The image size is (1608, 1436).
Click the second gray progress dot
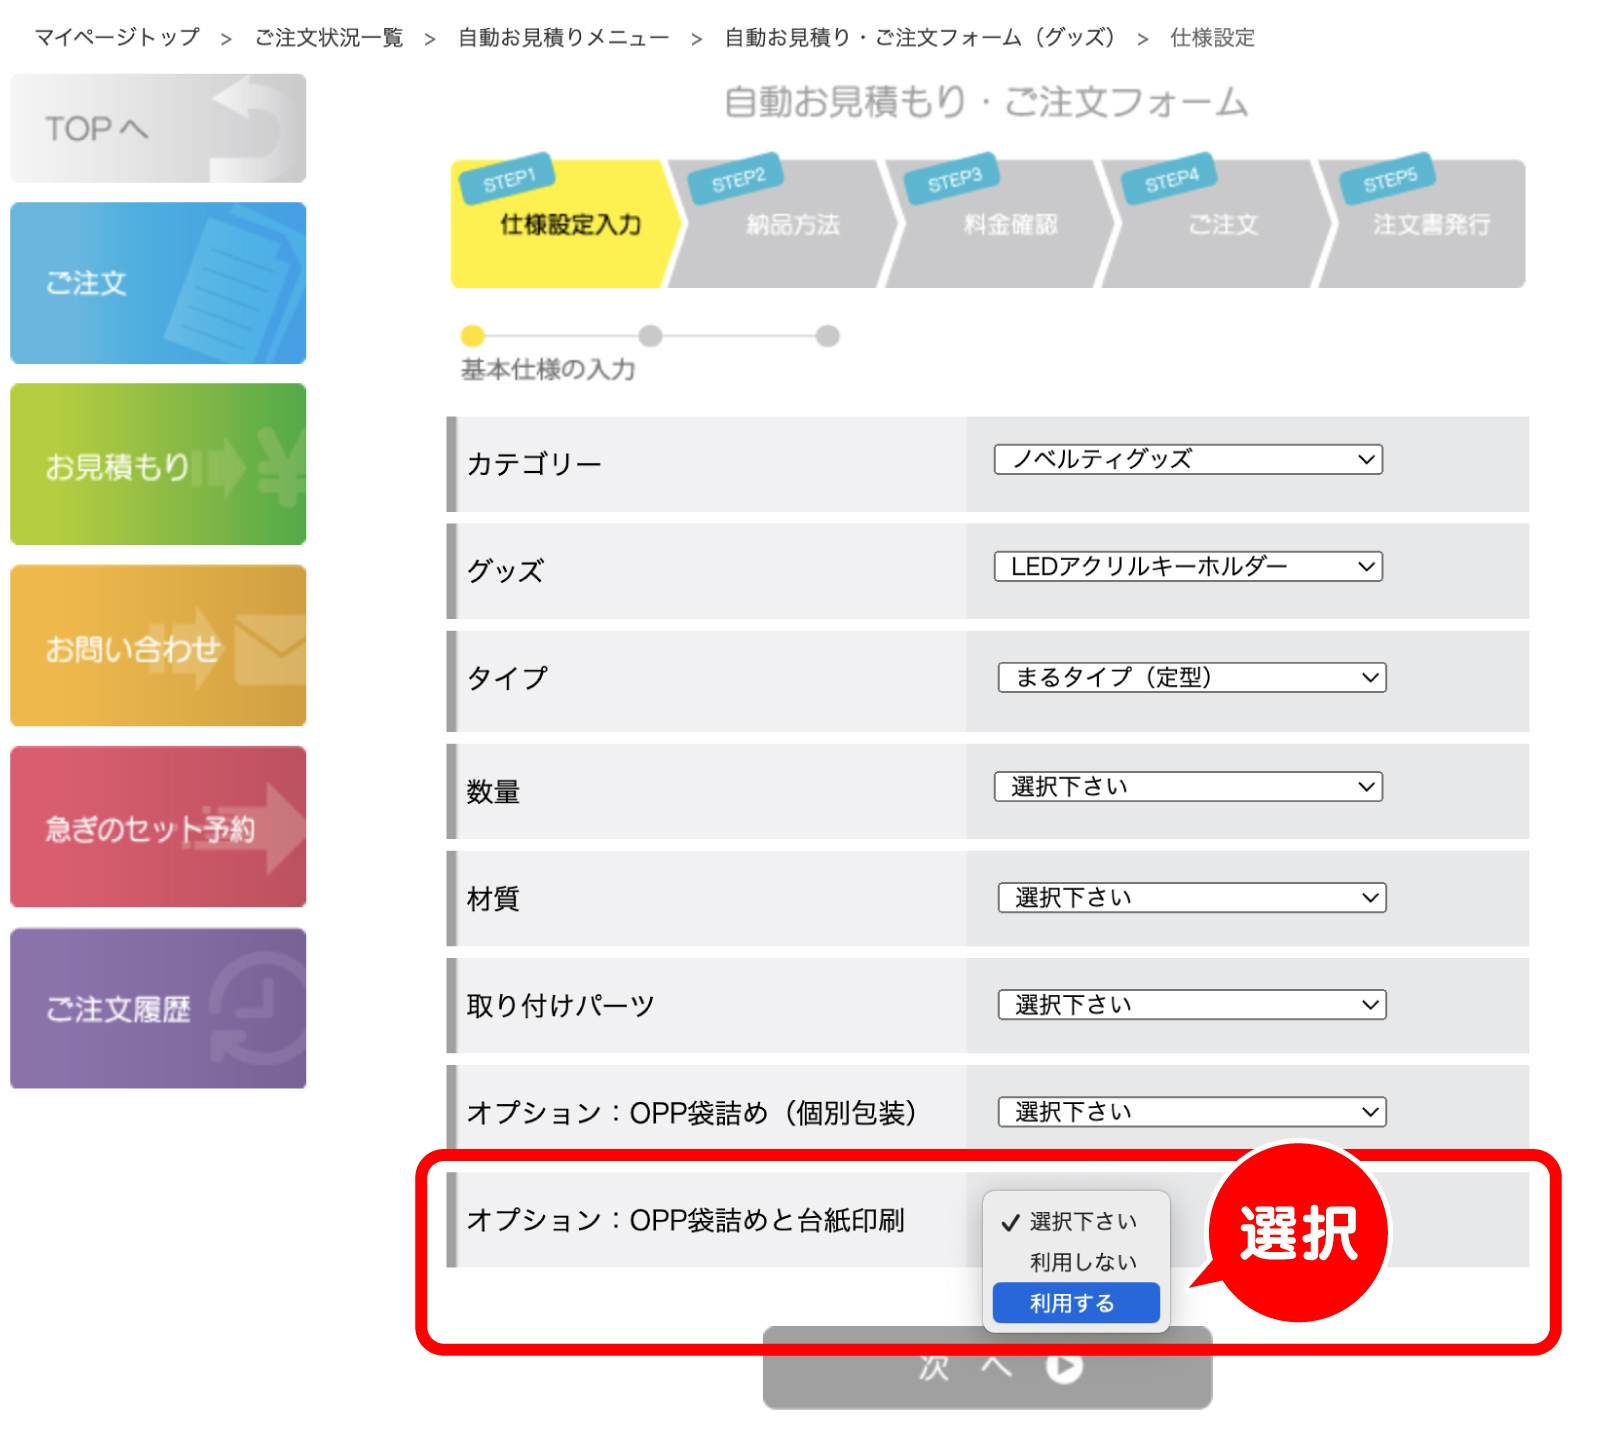(x=650, y=336)
